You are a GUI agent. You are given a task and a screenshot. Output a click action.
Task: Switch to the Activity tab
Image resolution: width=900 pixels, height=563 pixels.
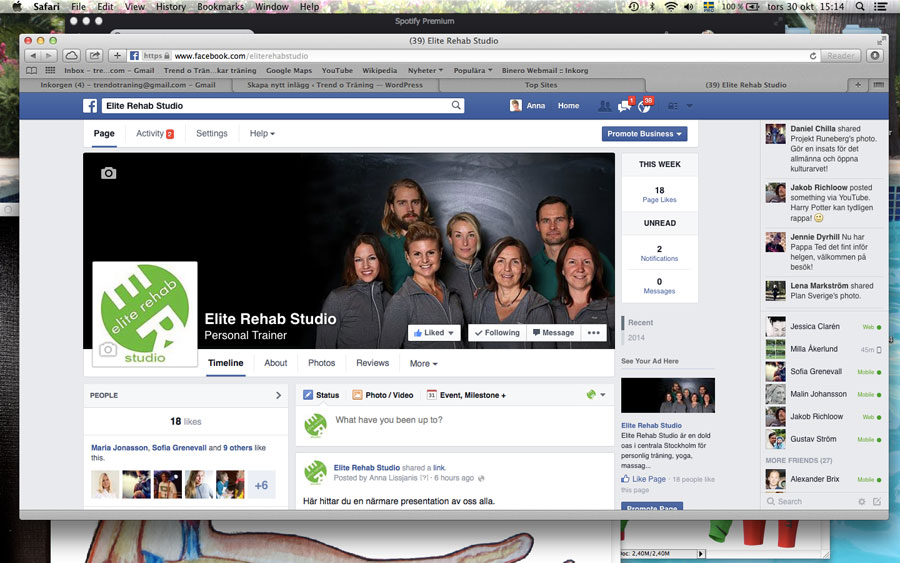(x=154, y=134)
